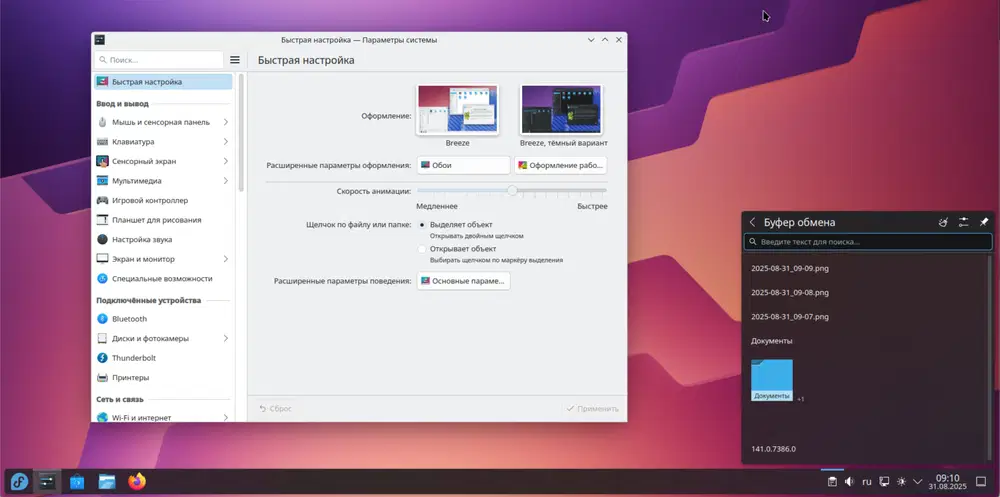Open Мультимедиа settings entry
Screen dimensions: 1000x497
pyautogui.click(x=163, y=181)
